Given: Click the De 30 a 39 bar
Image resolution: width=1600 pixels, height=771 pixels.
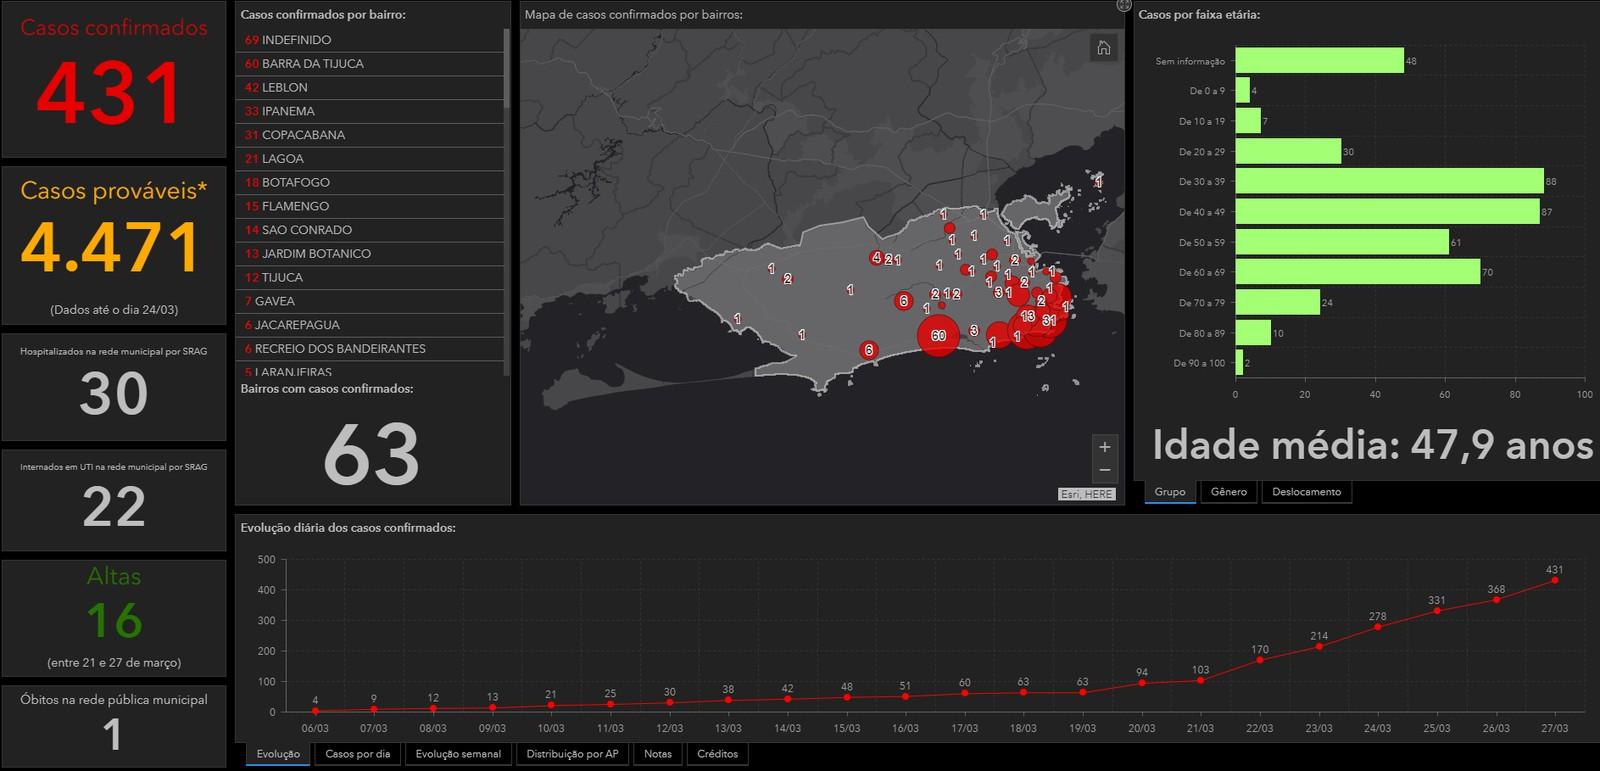Looking at the screenshot, I should [1389, 181].
